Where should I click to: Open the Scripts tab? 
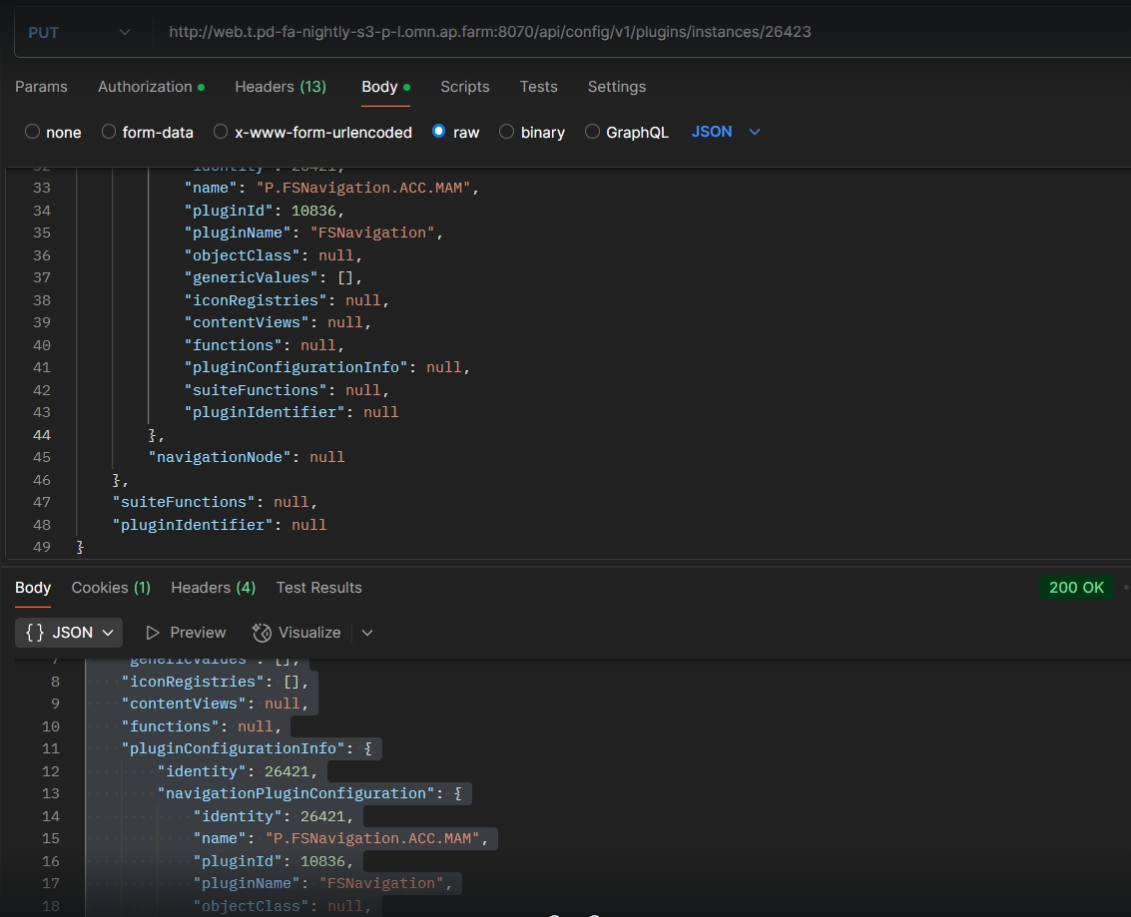point(465,87)
